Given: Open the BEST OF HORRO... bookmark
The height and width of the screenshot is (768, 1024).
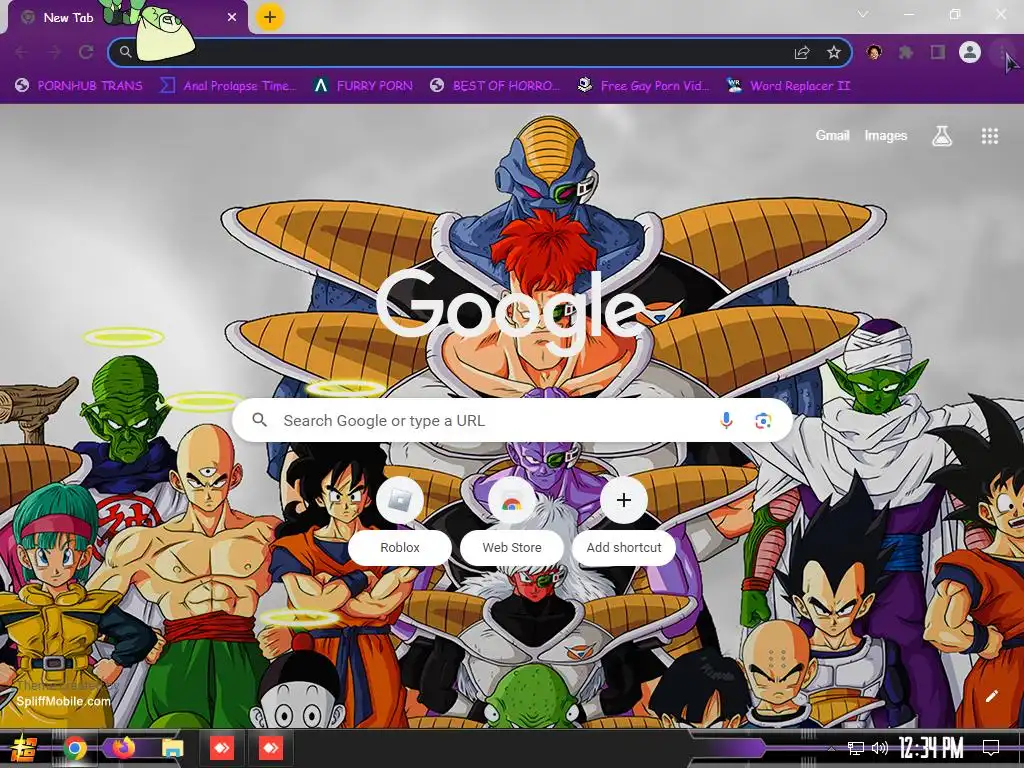Looking at the screenshot, I should point(495,86).
